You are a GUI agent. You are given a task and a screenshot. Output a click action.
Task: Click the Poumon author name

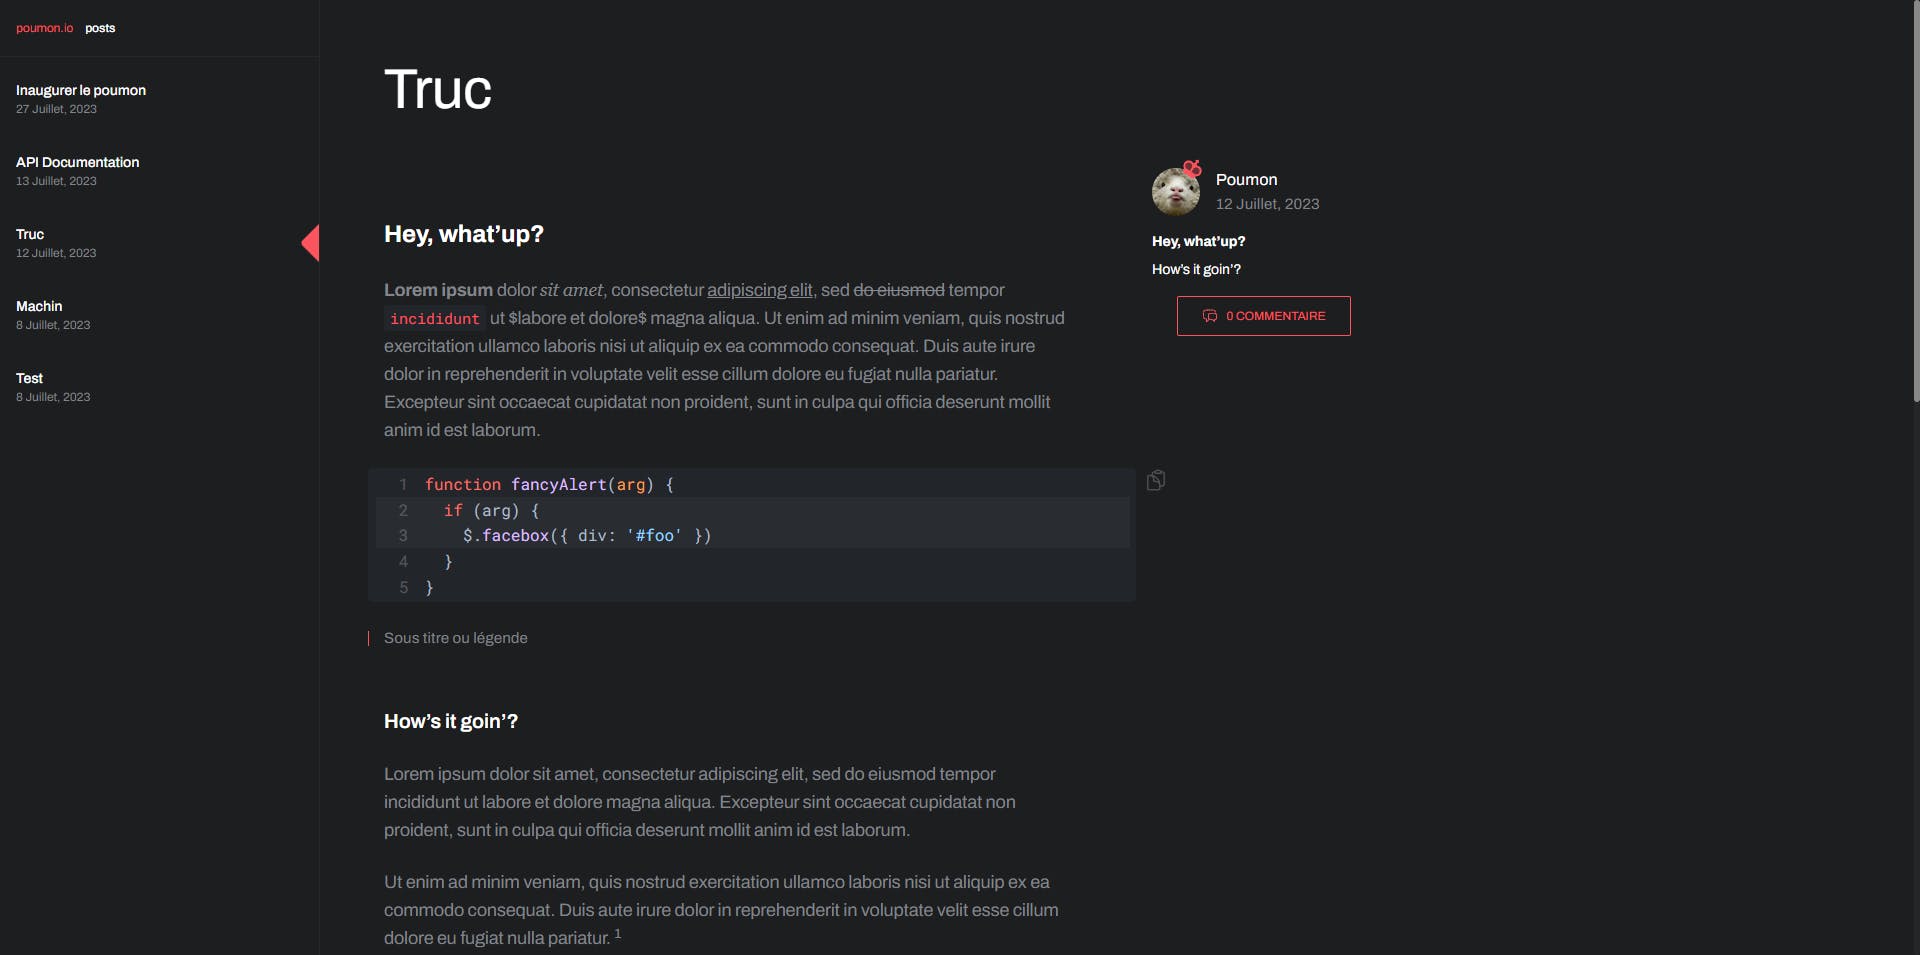1246,180
